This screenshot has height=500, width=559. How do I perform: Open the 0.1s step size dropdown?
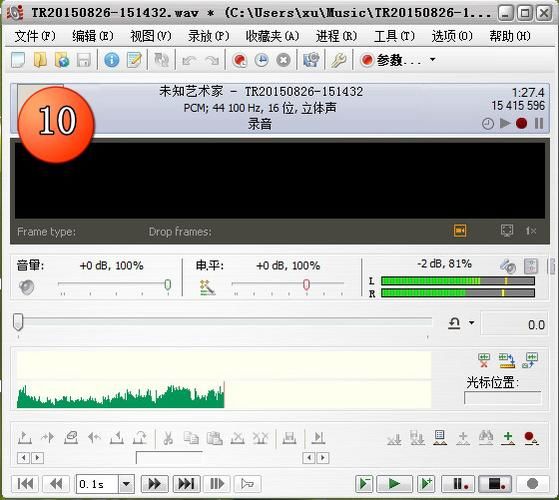[126, 484]
